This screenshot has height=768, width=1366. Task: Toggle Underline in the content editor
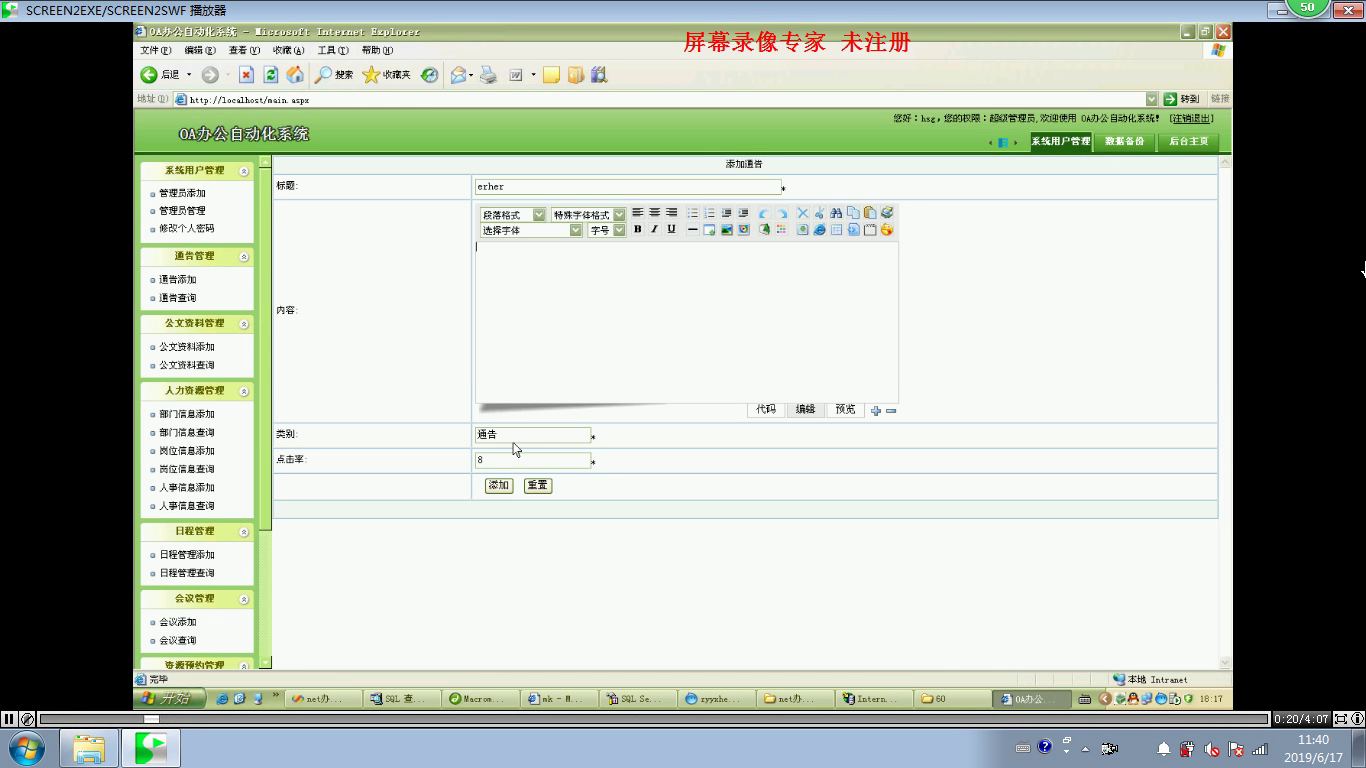[x=671, y=230]
